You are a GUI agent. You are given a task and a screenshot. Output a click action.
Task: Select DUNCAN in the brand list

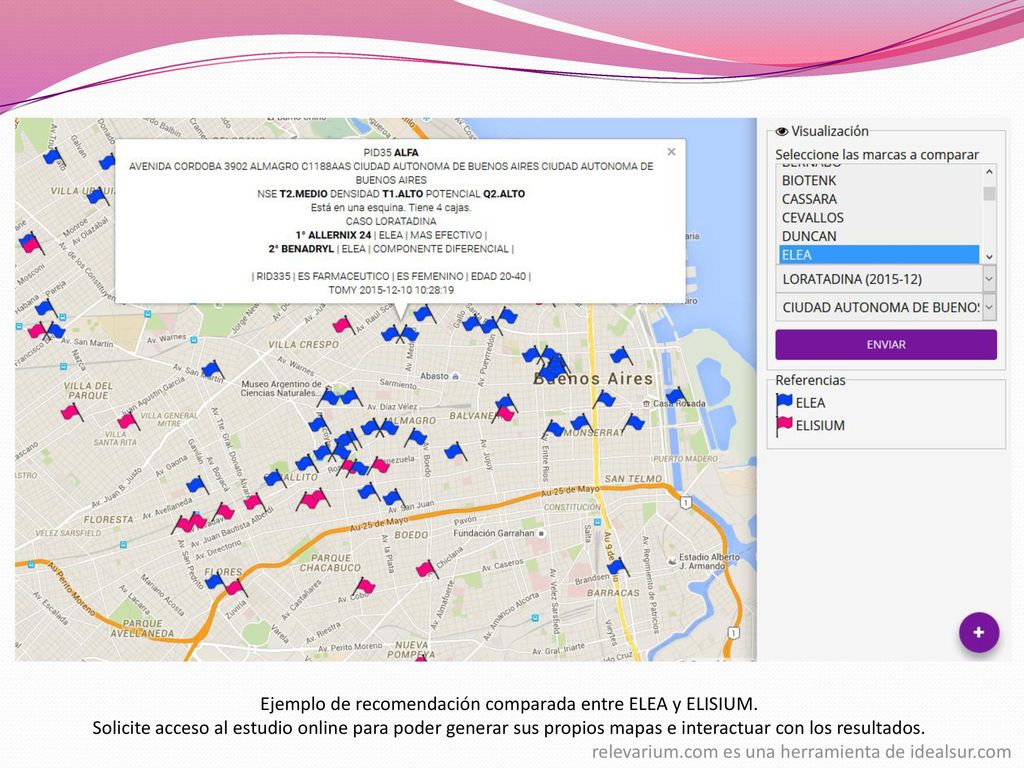tap(879, 236)
